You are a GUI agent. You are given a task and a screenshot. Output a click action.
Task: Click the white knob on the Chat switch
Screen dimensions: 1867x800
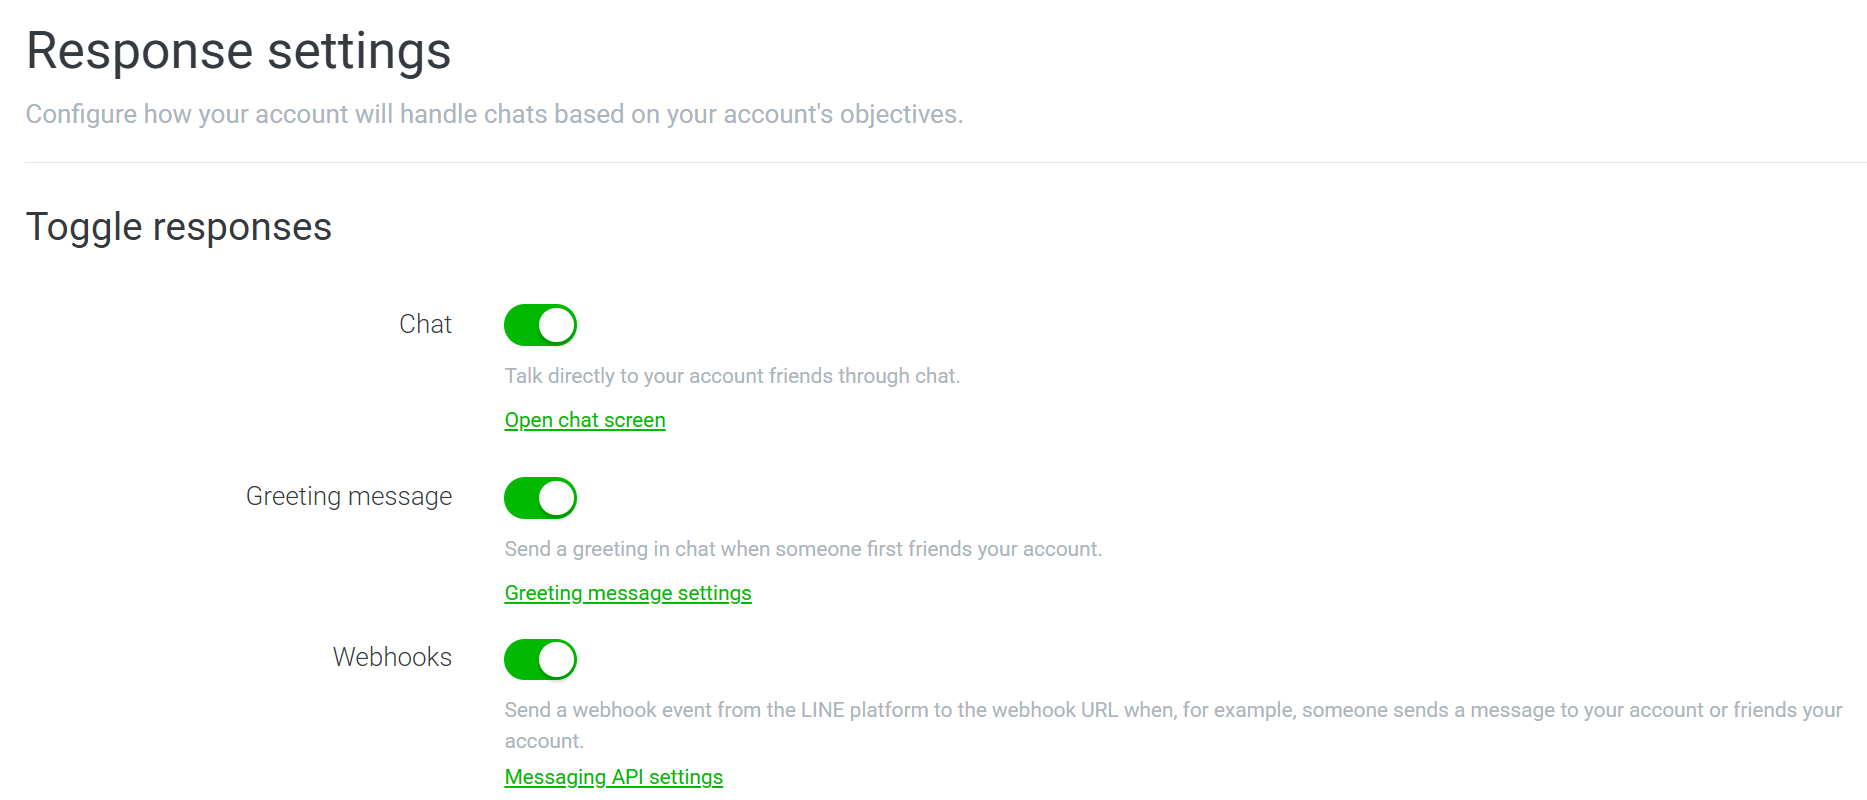[557, 325]
